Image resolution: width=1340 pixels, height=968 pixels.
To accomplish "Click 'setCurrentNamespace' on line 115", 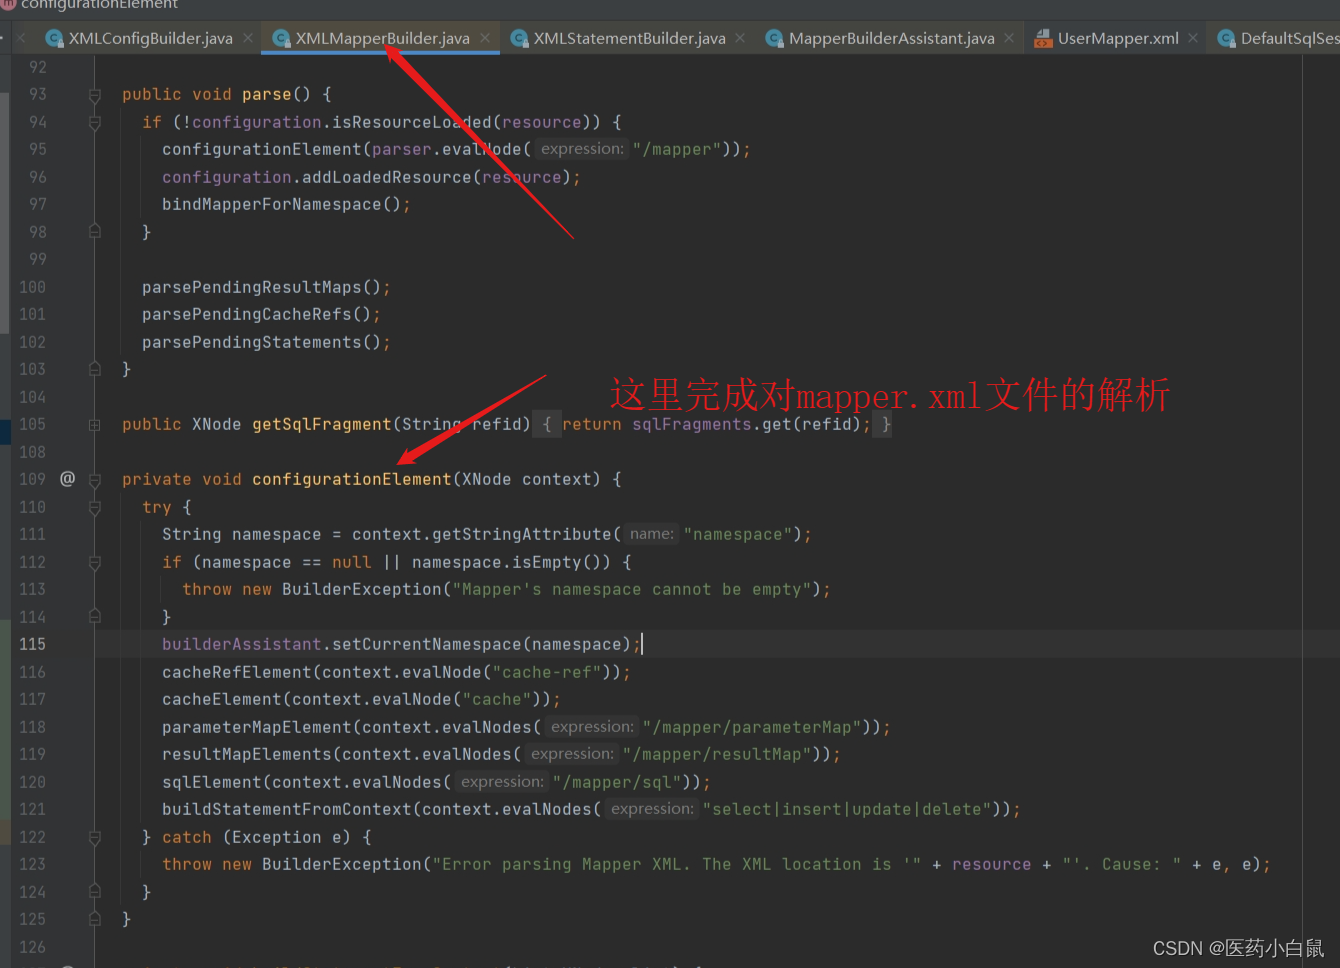I will pyautogui.click(x=427, y=644).
